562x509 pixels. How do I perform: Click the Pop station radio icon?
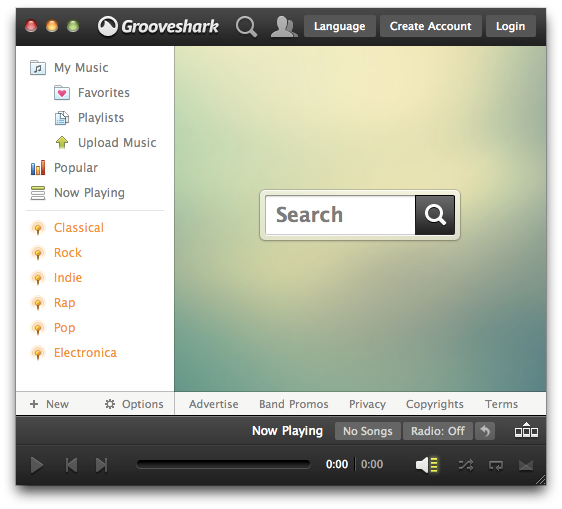[38, 328]
